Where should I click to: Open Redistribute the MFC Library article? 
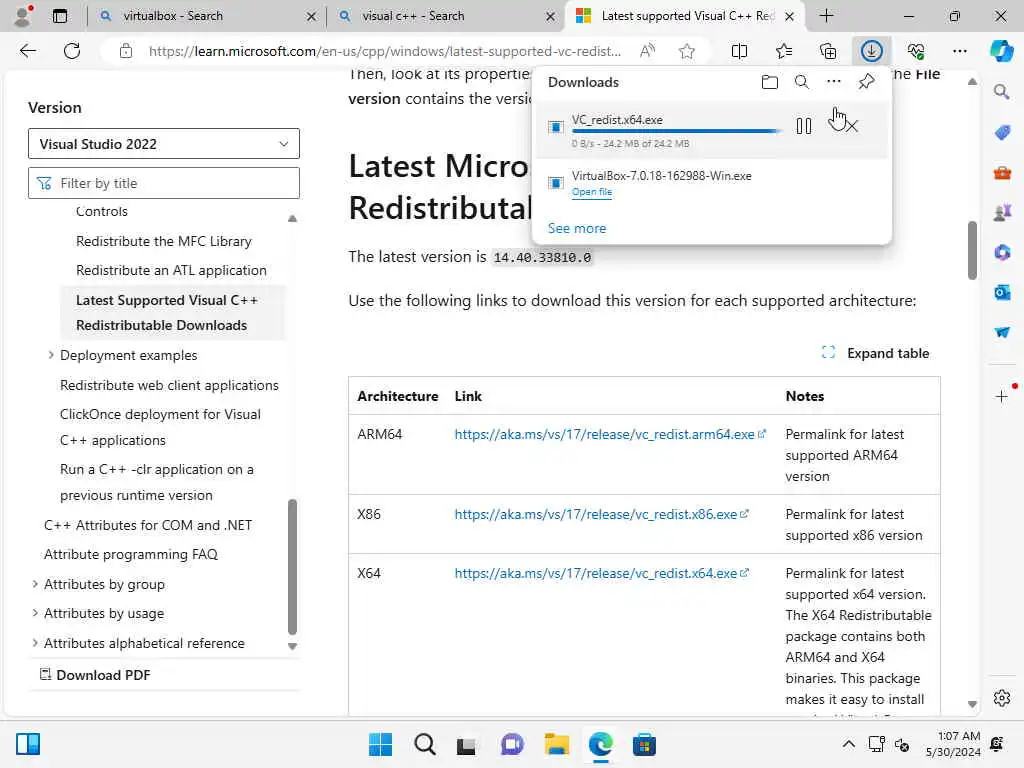pyautogui.click(x=163, y=241)
